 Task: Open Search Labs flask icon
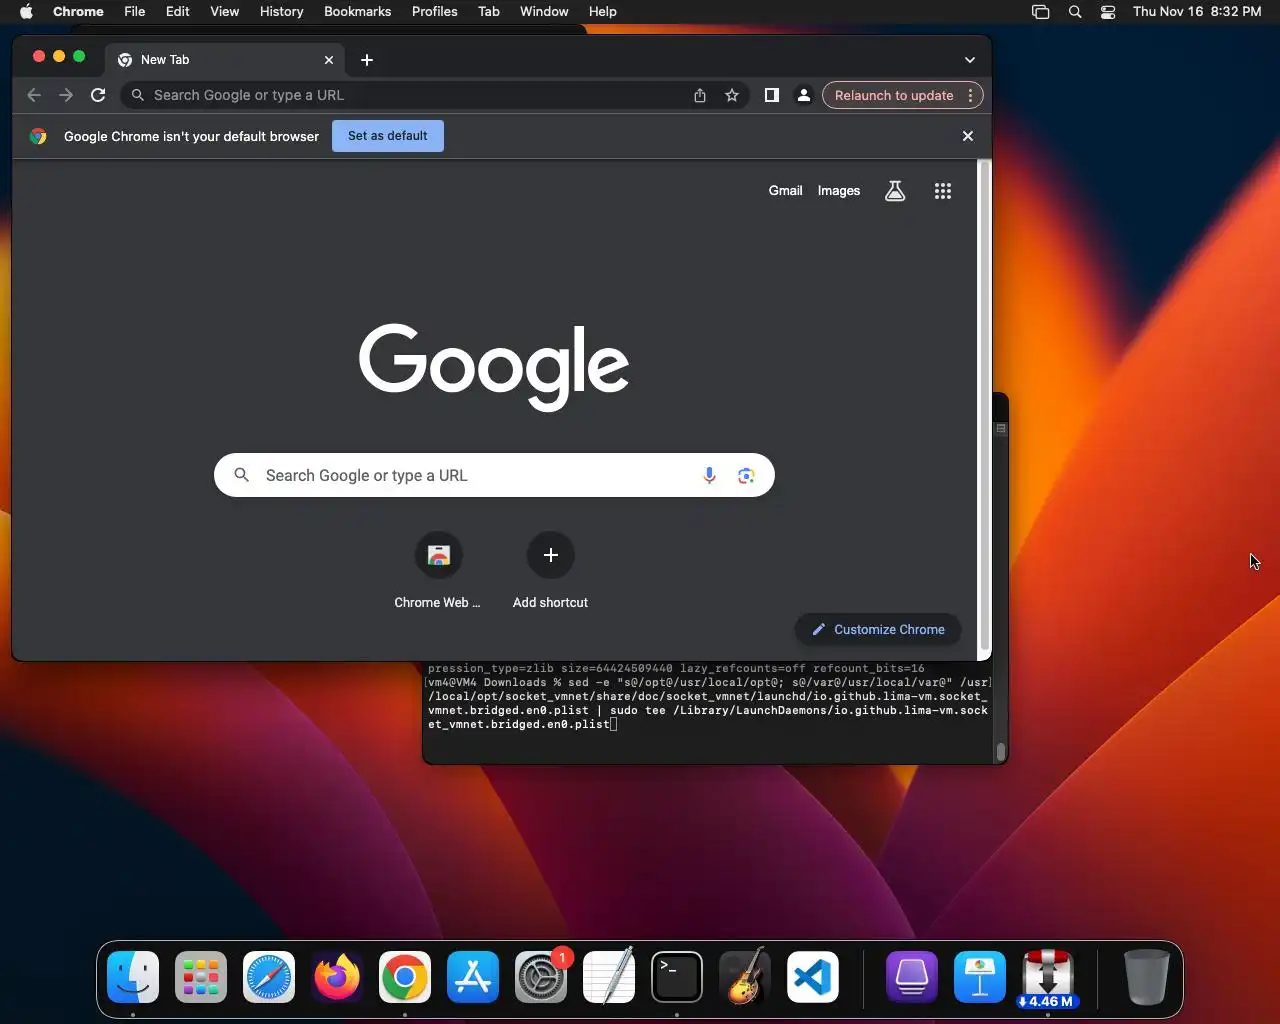pyautogui.click(x=895, y=191)
